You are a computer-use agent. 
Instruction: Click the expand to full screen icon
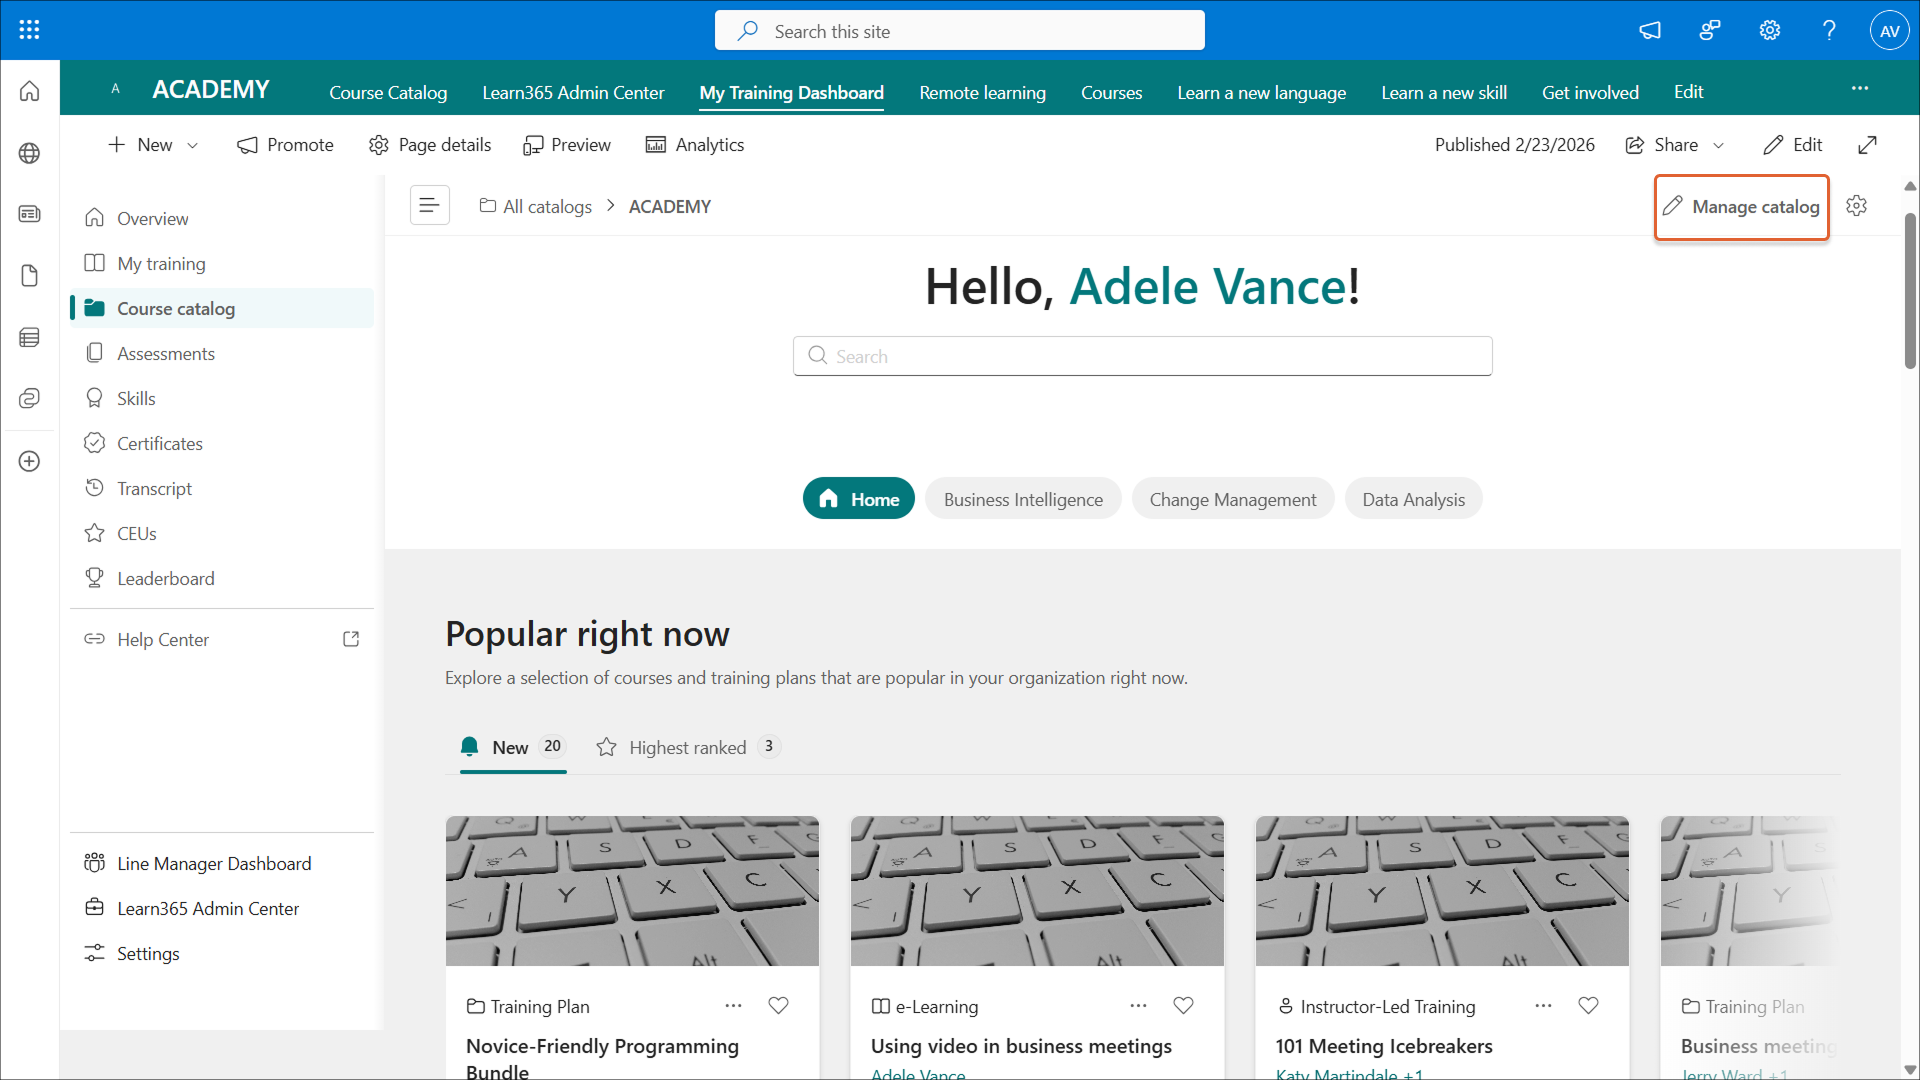click(x=1867, y=145)
